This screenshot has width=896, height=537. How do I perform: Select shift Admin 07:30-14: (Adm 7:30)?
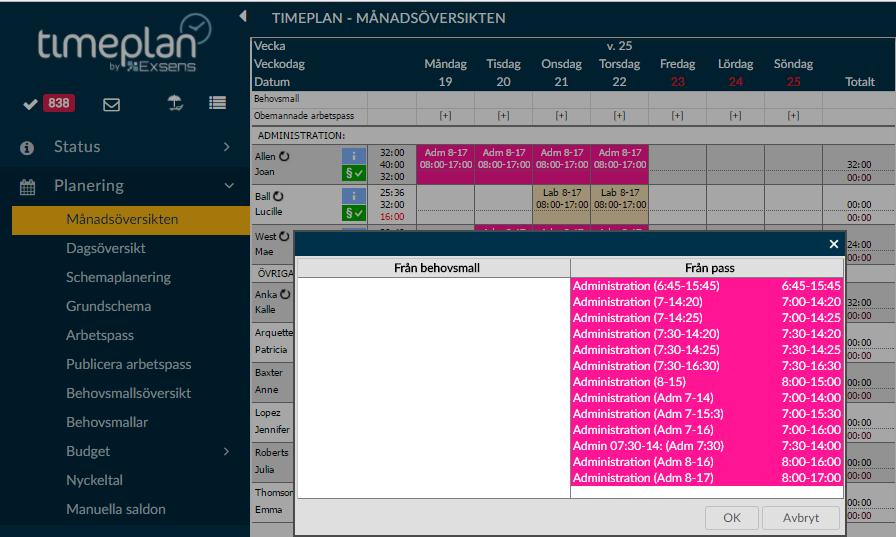(x=707, y=446)
